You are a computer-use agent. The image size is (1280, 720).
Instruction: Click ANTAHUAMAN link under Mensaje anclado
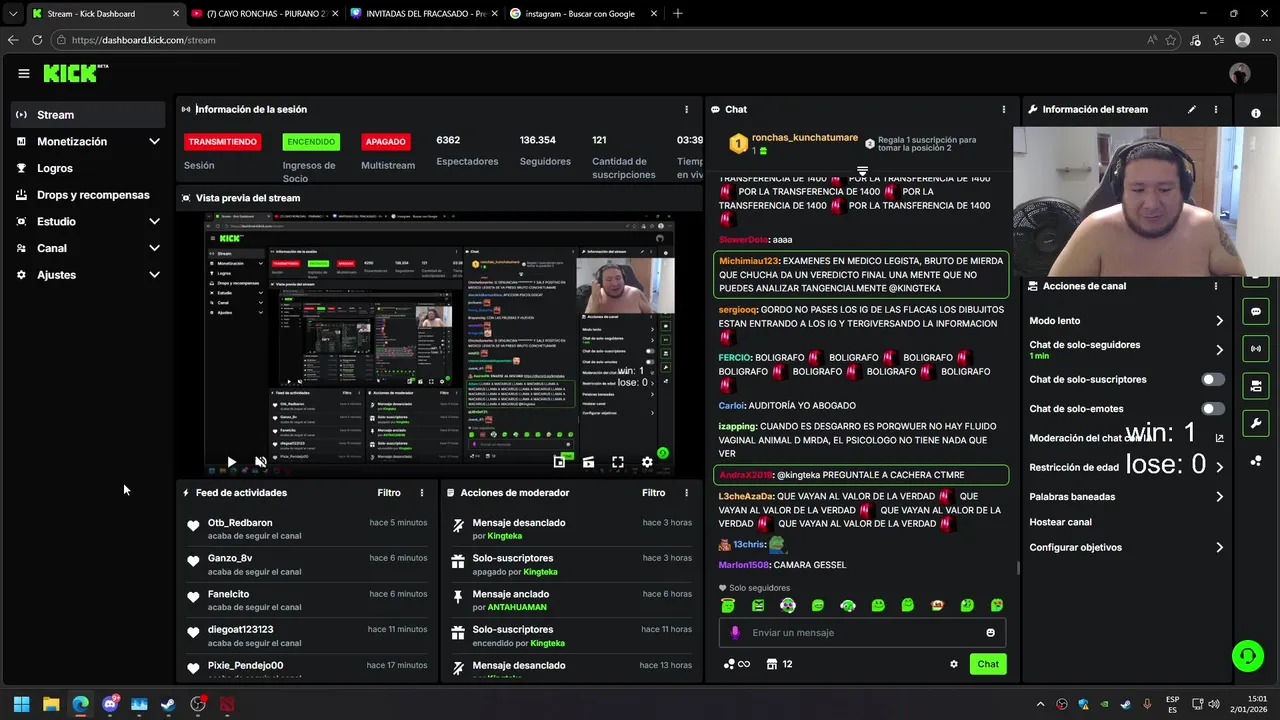click(x=517, y=607)
